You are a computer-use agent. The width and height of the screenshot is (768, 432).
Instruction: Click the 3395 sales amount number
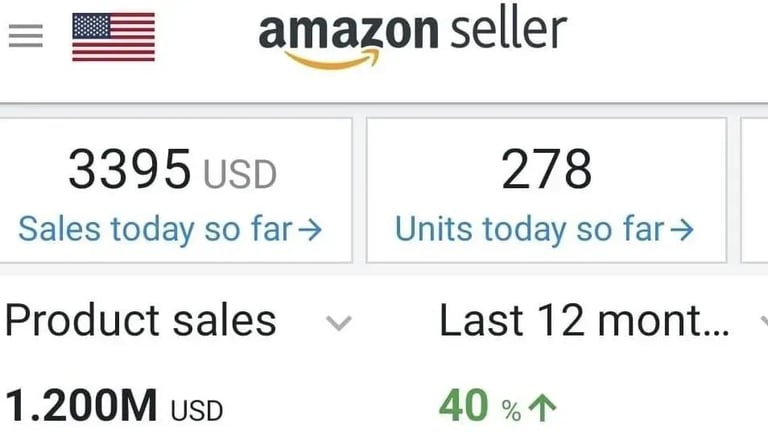click(x=129, y=169)
